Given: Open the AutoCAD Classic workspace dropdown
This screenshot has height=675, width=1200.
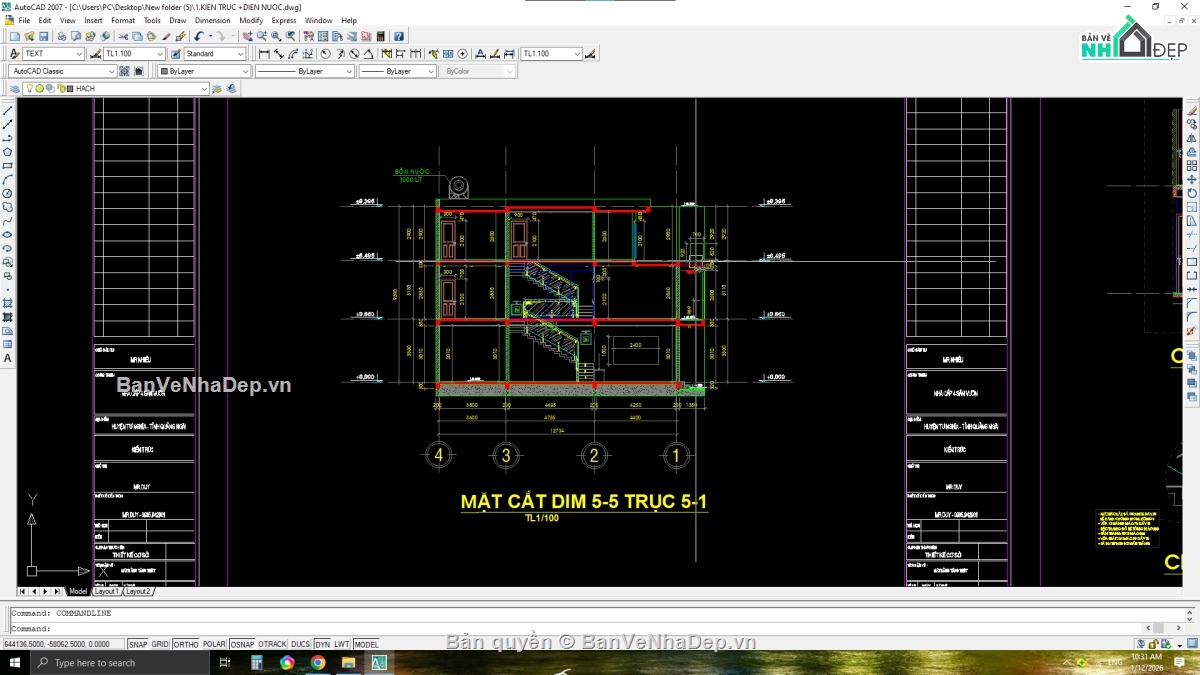Looking at the screenshot, I should 63,71.
